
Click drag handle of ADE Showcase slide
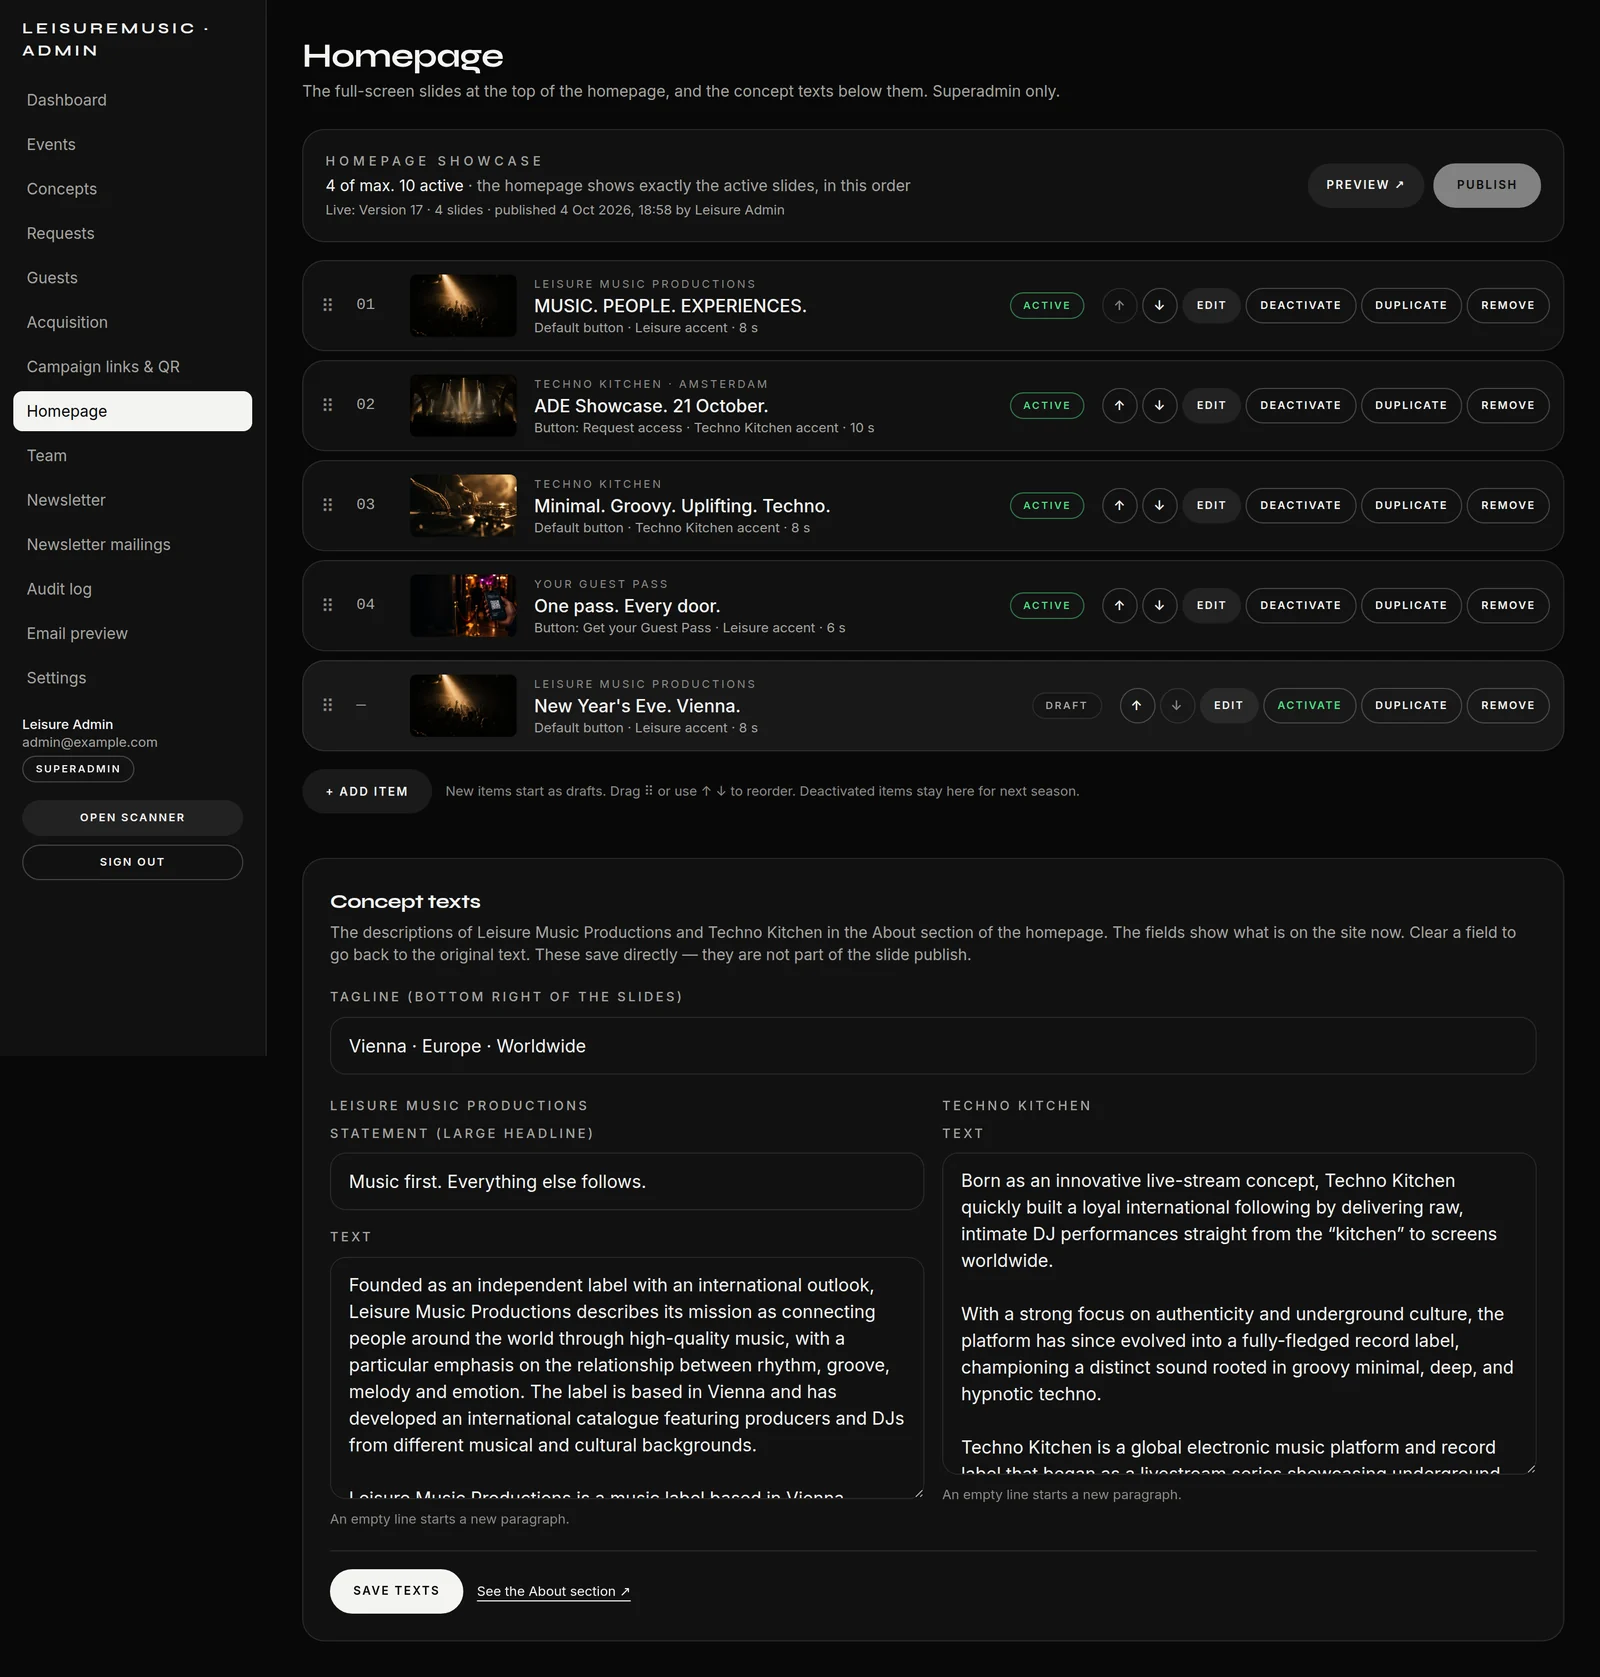[x=327, y=405]
